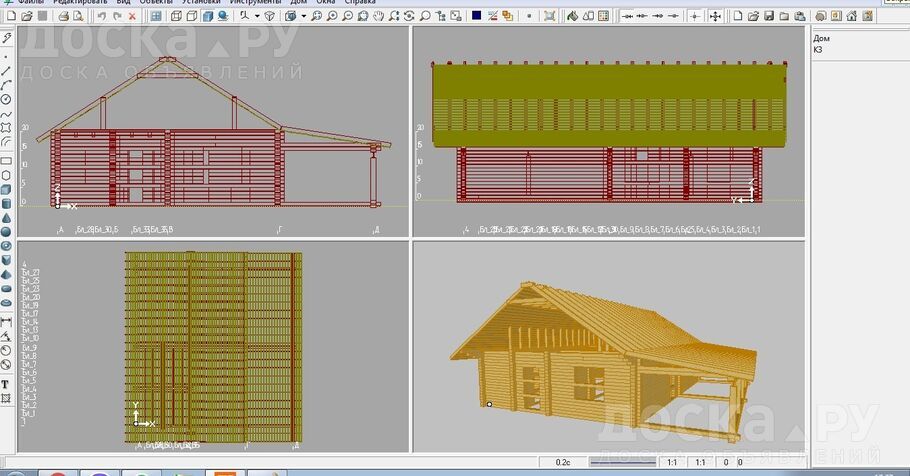910x476 pixels.
Task: Expand dropdown arrow beside the view cube
Action: [x=304, y=16]
